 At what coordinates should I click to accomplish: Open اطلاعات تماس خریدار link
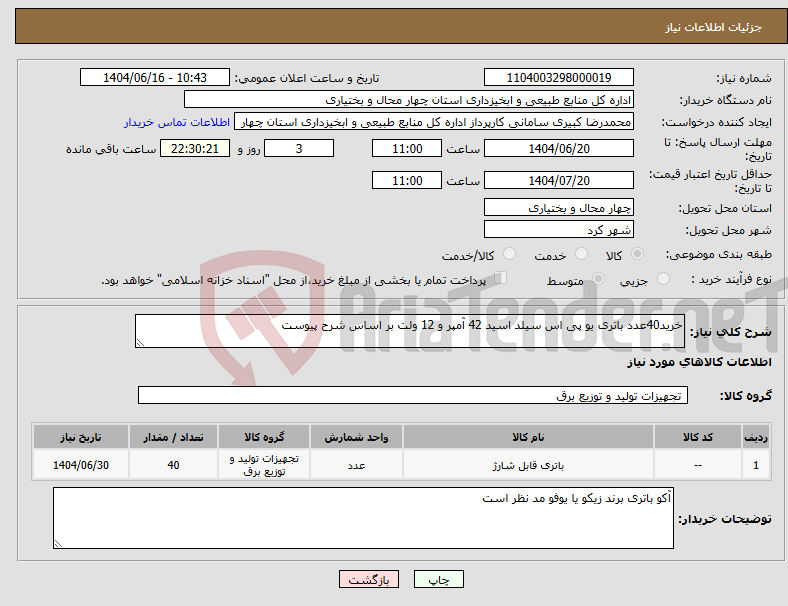[x=177, y=122]
